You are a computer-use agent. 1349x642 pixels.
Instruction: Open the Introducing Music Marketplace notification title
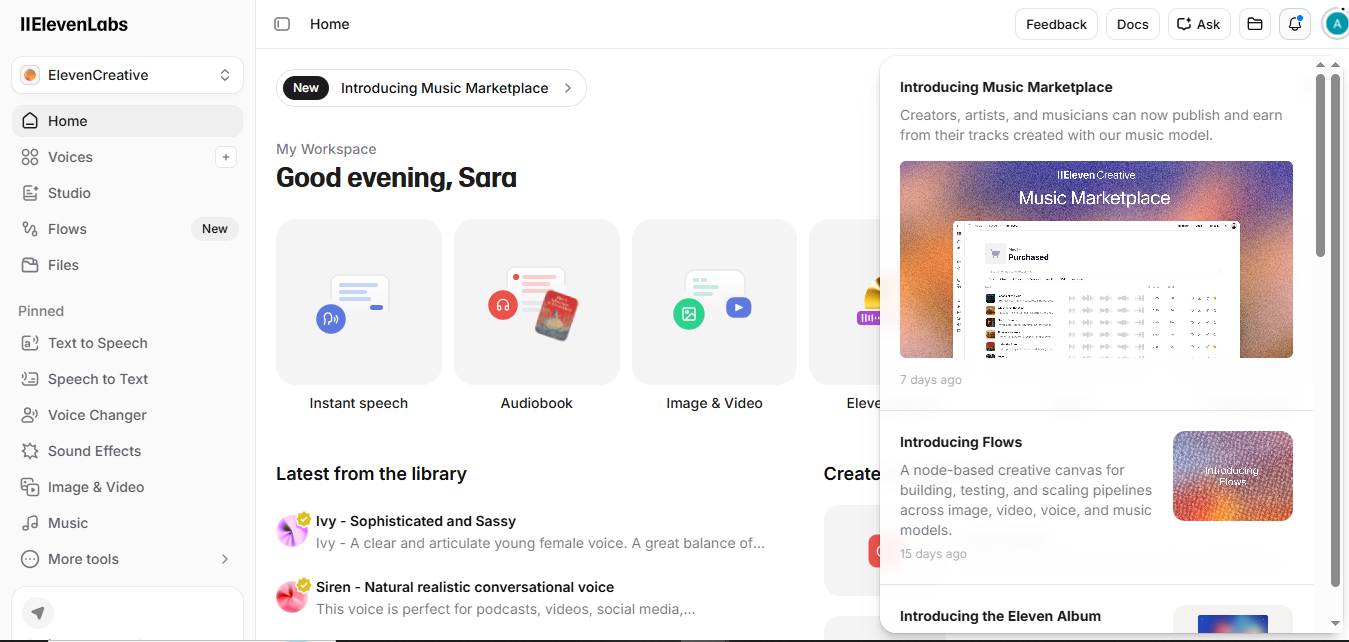(1006, 87)
